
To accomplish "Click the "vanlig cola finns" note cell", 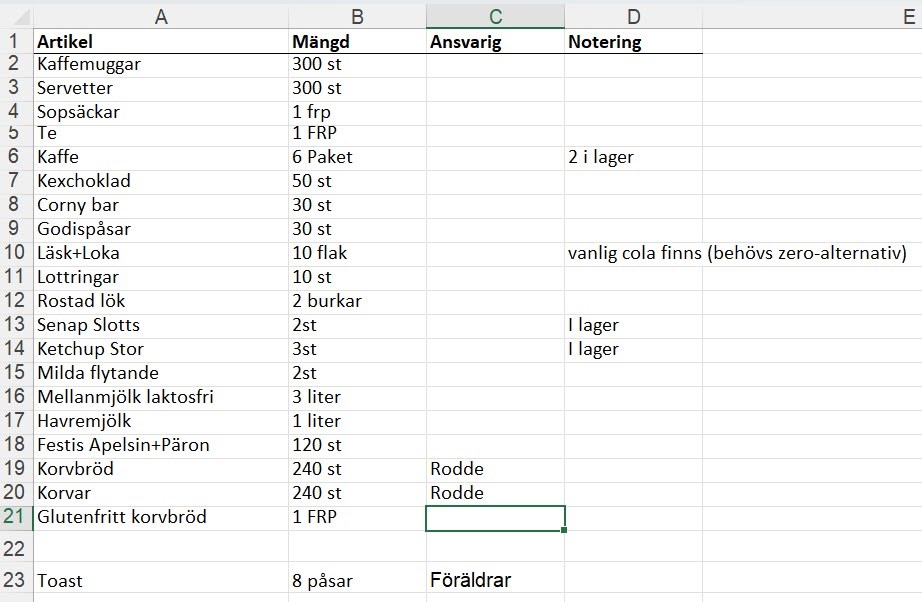I will coord(633,253).
